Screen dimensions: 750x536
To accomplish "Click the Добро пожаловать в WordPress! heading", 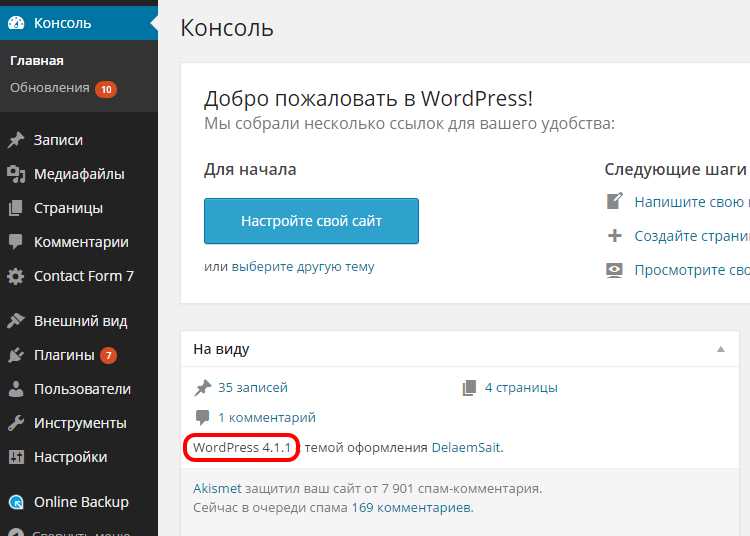I will [x=368, y=99].
